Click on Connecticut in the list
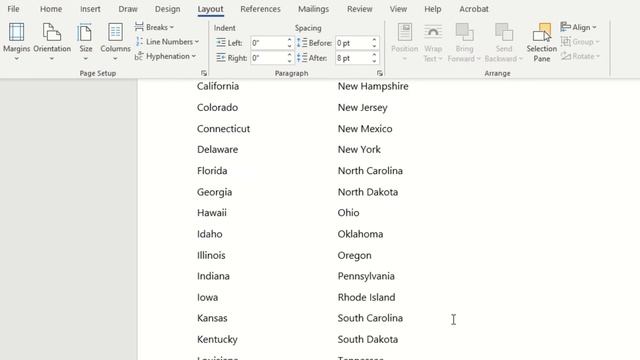This screenshot has width=640, height=360. [x=223, y=129]
